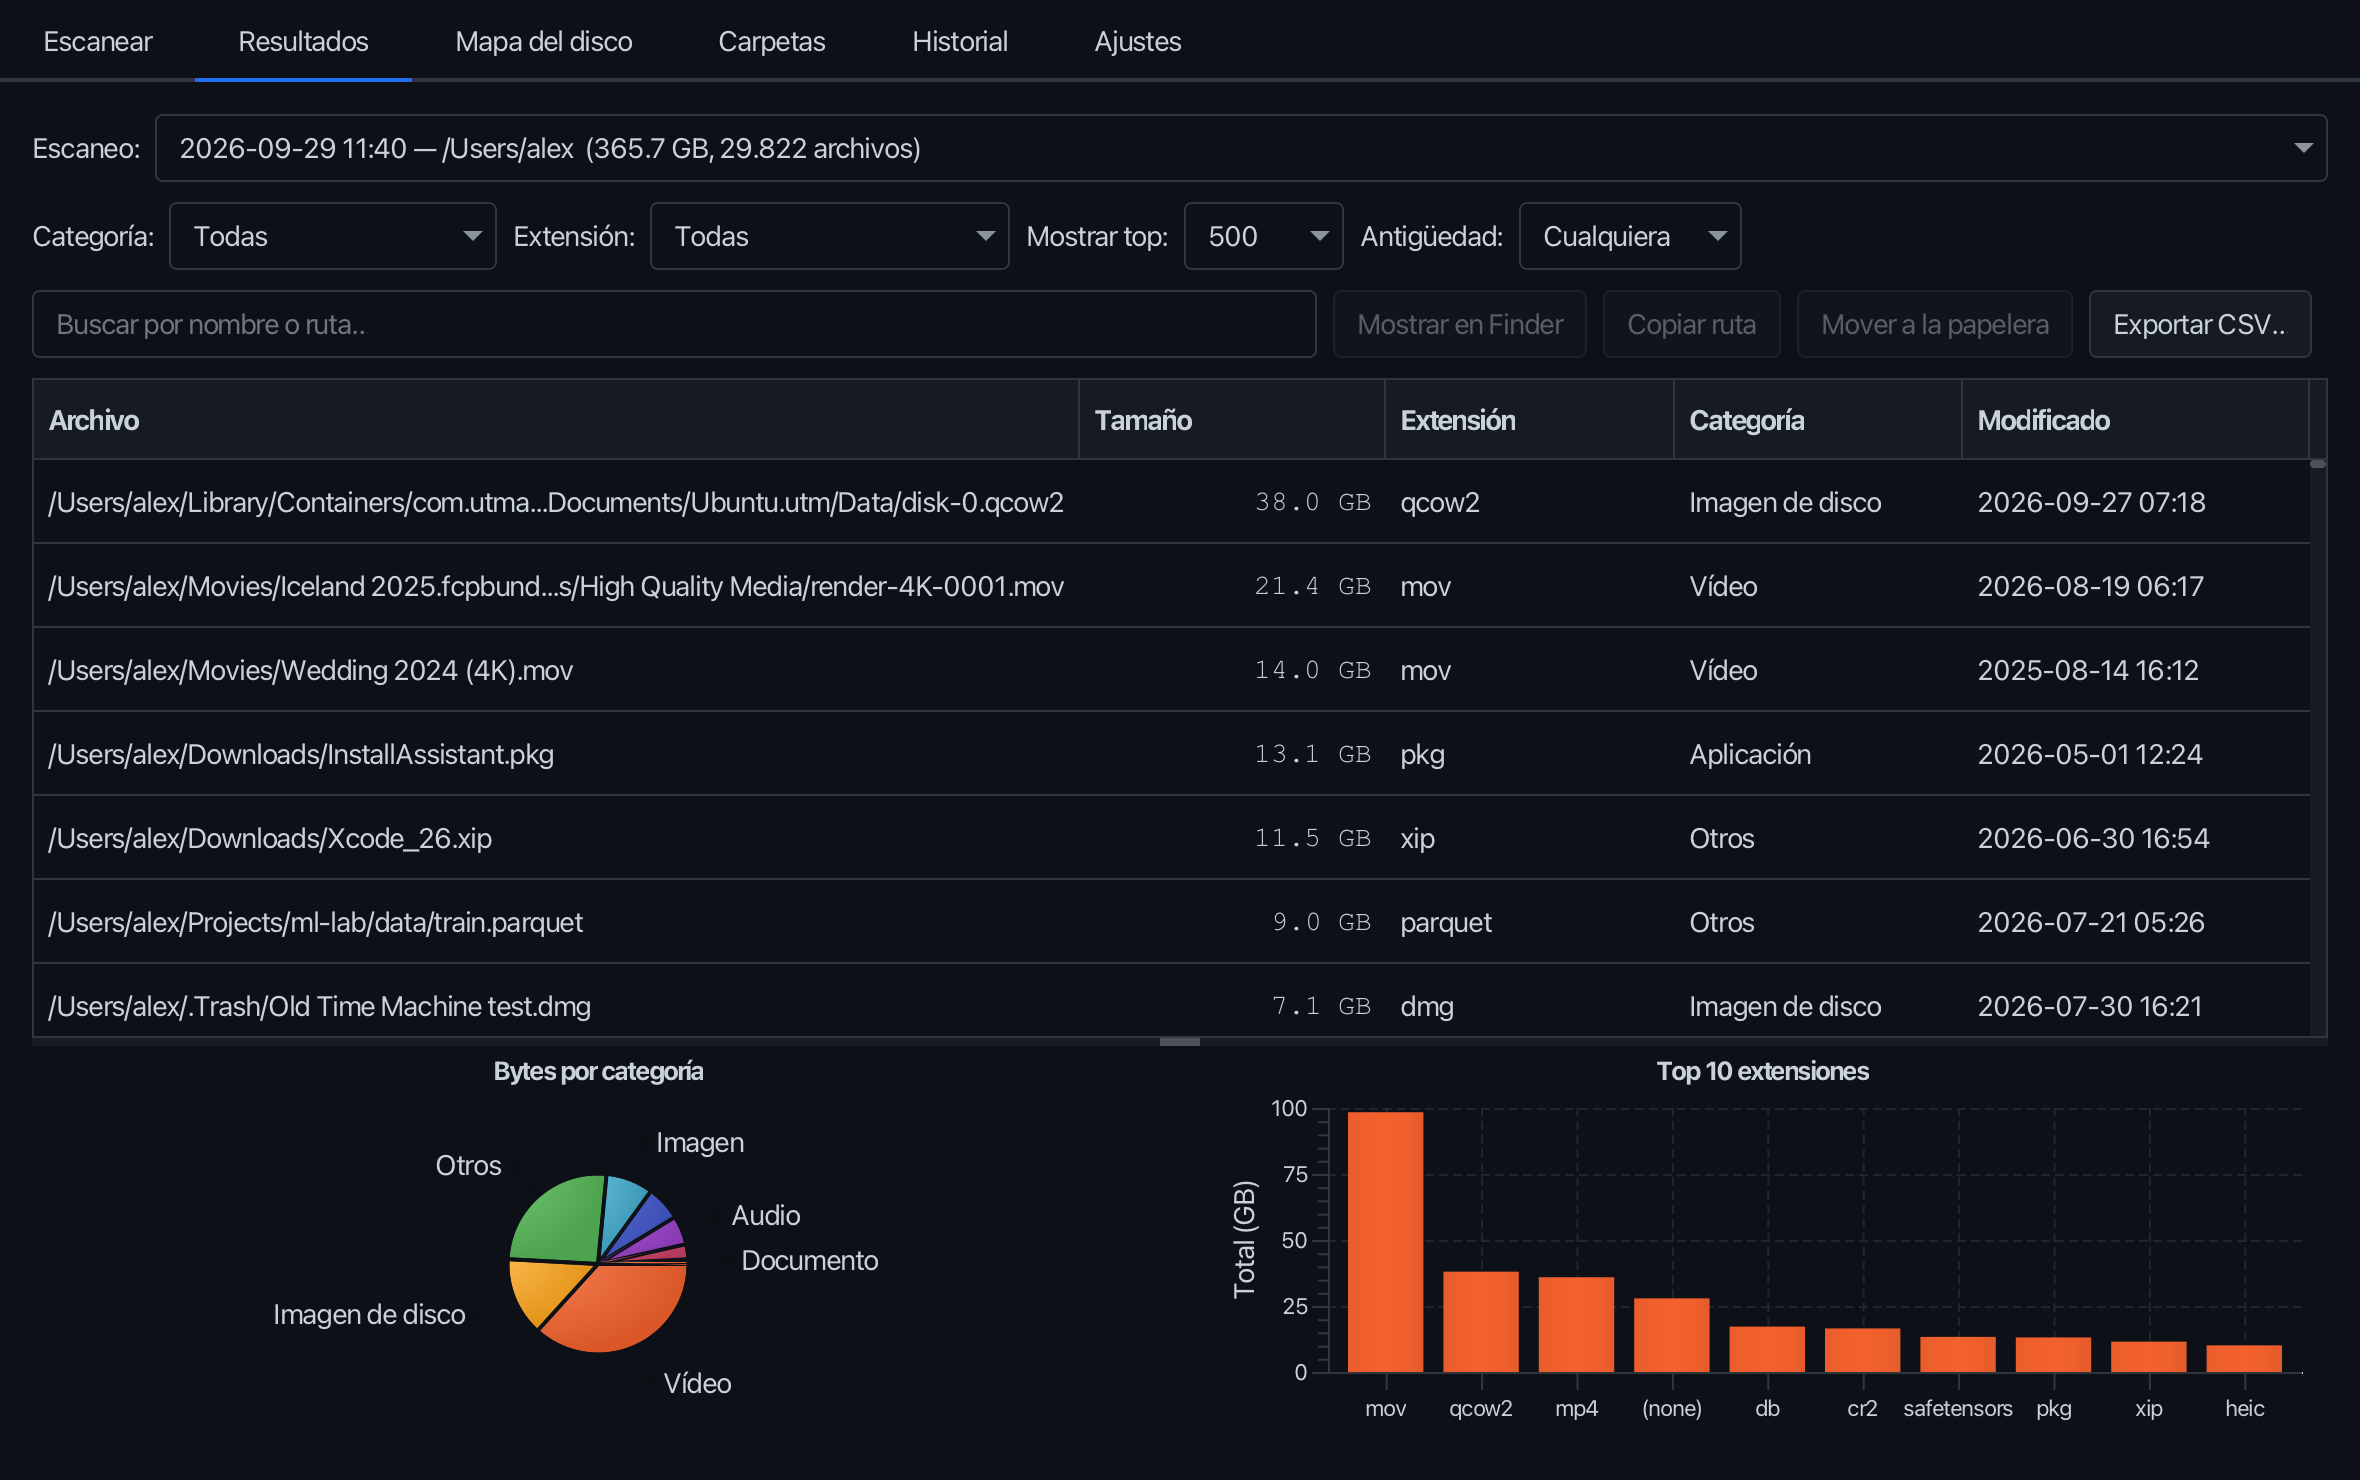
Task: Click the heic bar in extensions chart
Action: click(x=2244, y=1358)
